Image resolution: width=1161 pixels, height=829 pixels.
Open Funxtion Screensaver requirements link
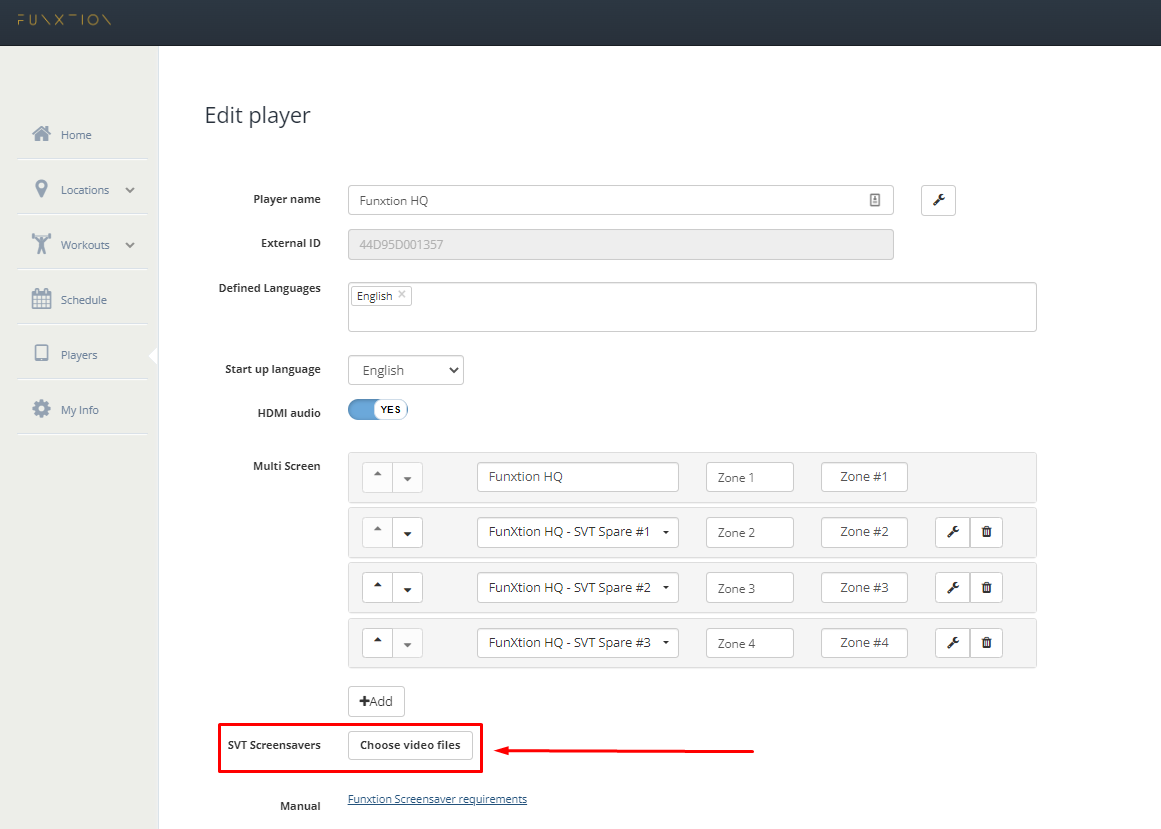click(438, 799)
